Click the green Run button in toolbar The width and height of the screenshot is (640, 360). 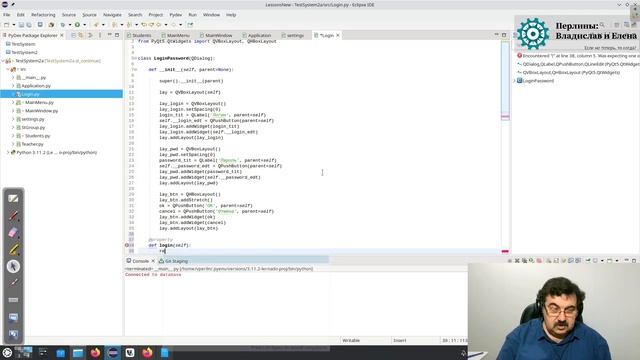click(77, 25)
